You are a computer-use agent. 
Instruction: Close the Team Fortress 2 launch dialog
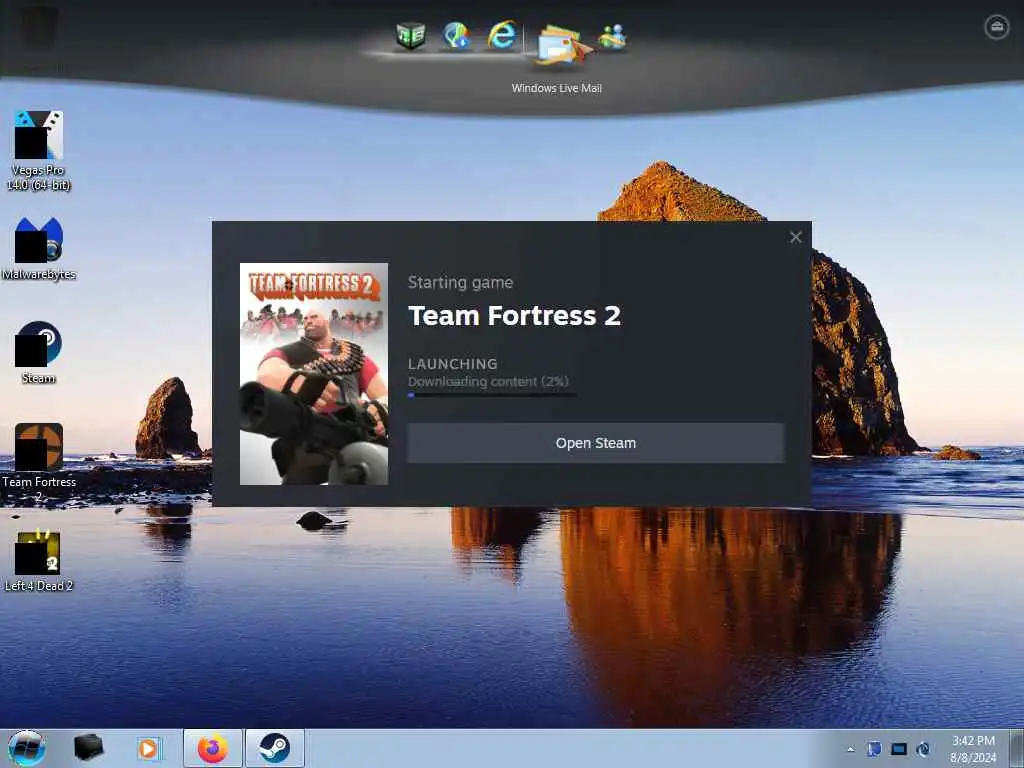click(795, 237)
